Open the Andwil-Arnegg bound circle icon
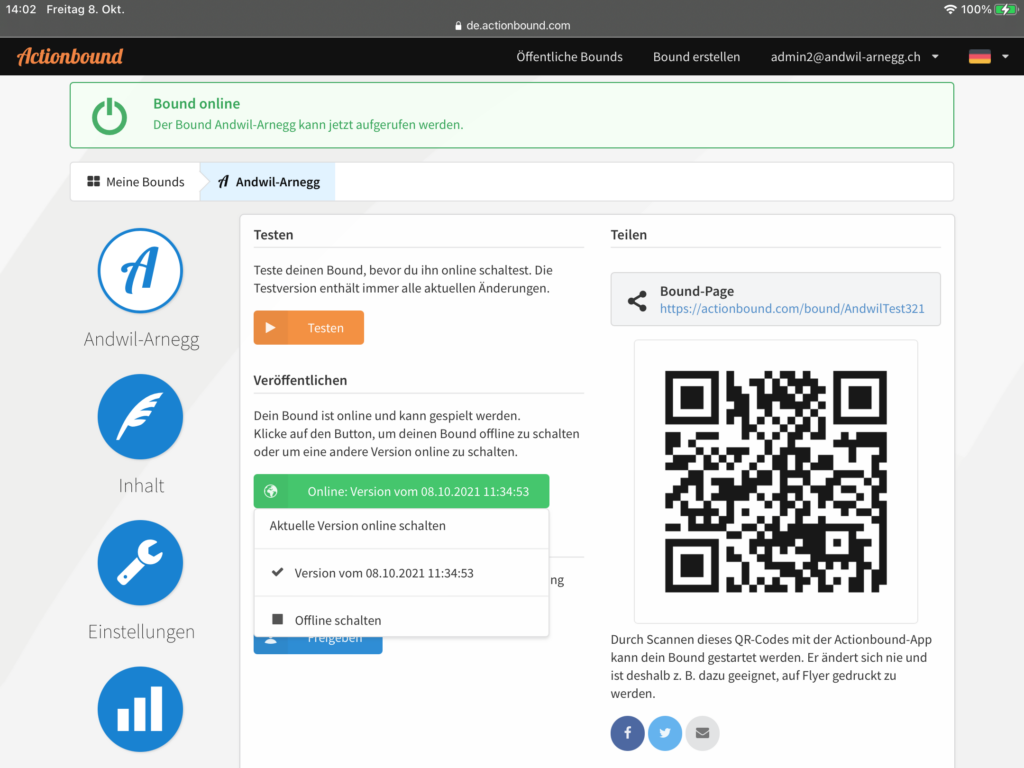This screenshot has height=768, width=1024. pos(140,271)
